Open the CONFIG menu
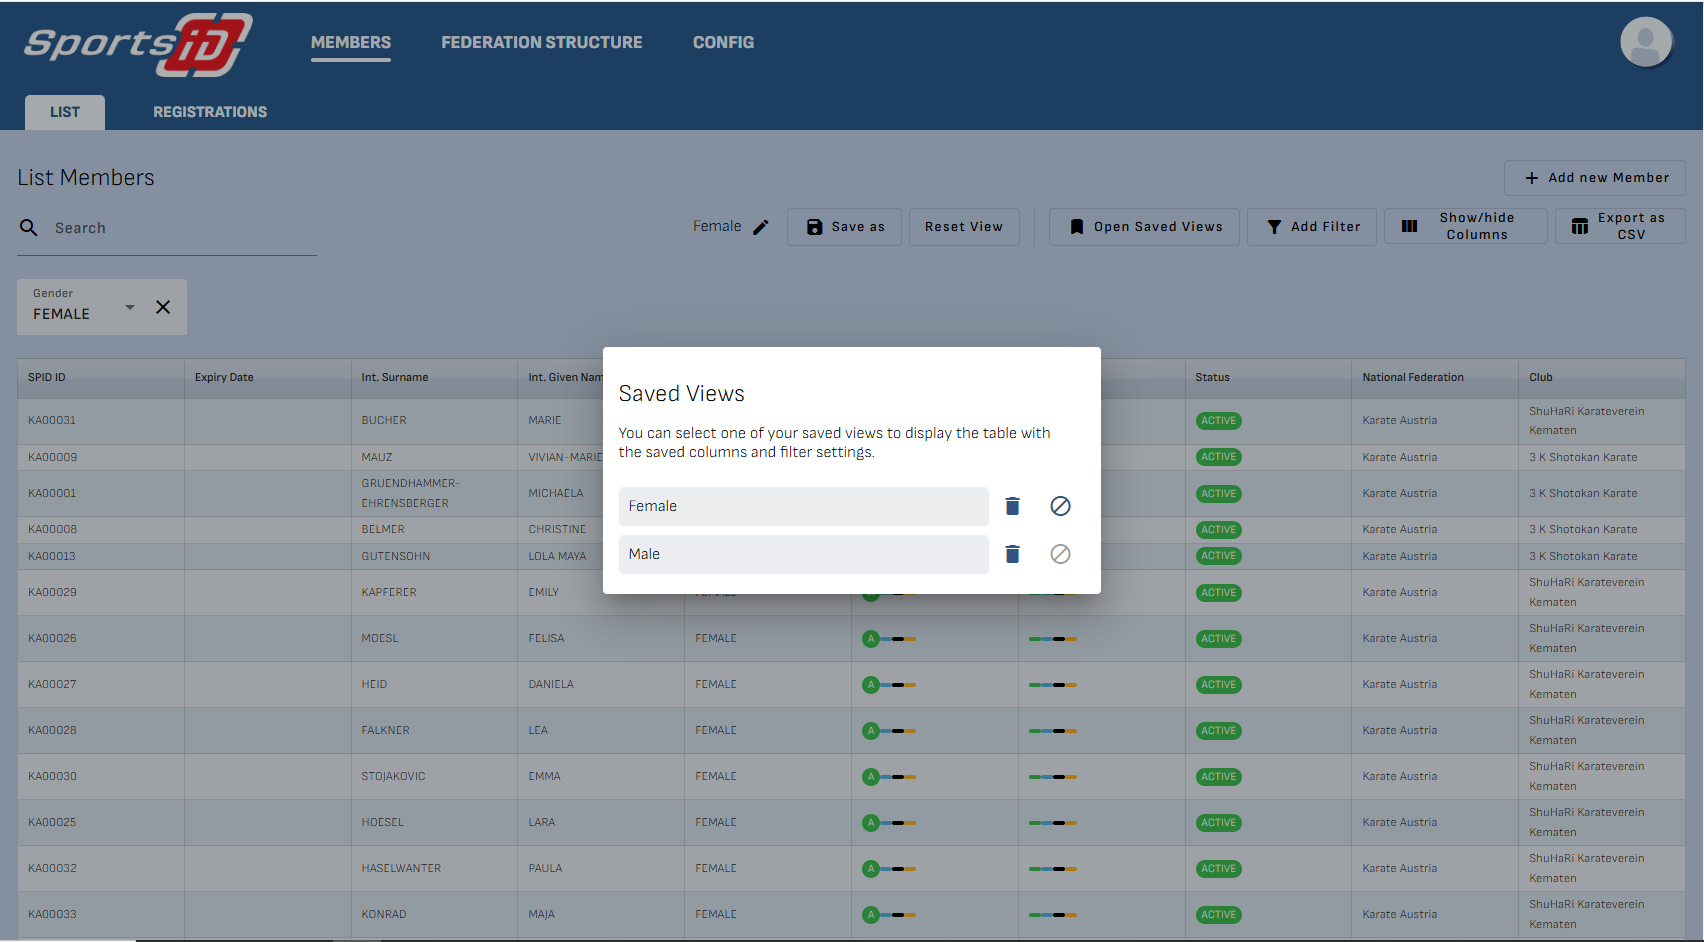Image resolution: width=1704 pixels, height=942 pixels. [724, 42]
